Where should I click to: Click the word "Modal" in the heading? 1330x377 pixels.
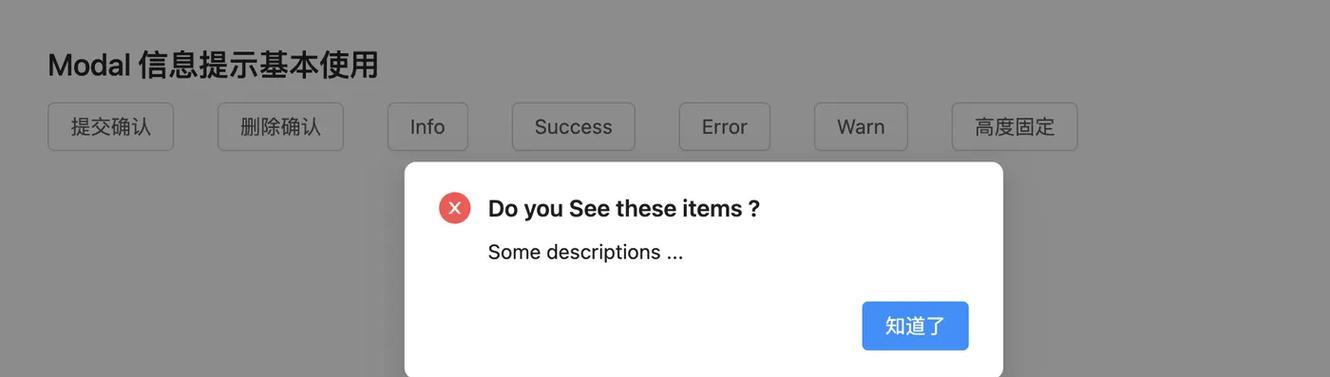tap(89, 65)
